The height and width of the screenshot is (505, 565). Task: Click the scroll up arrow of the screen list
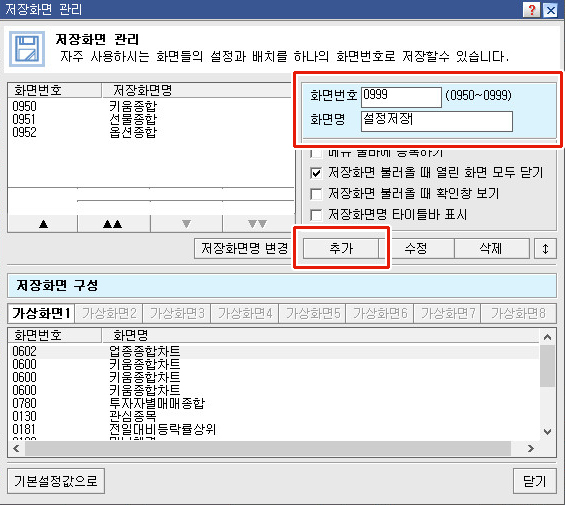pos(547,337)
